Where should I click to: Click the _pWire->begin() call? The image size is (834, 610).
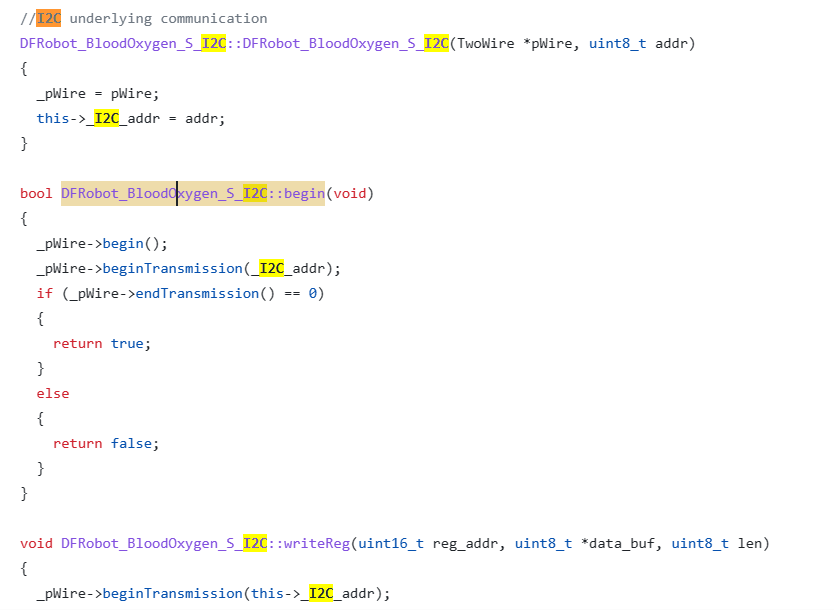pos(102,243)
